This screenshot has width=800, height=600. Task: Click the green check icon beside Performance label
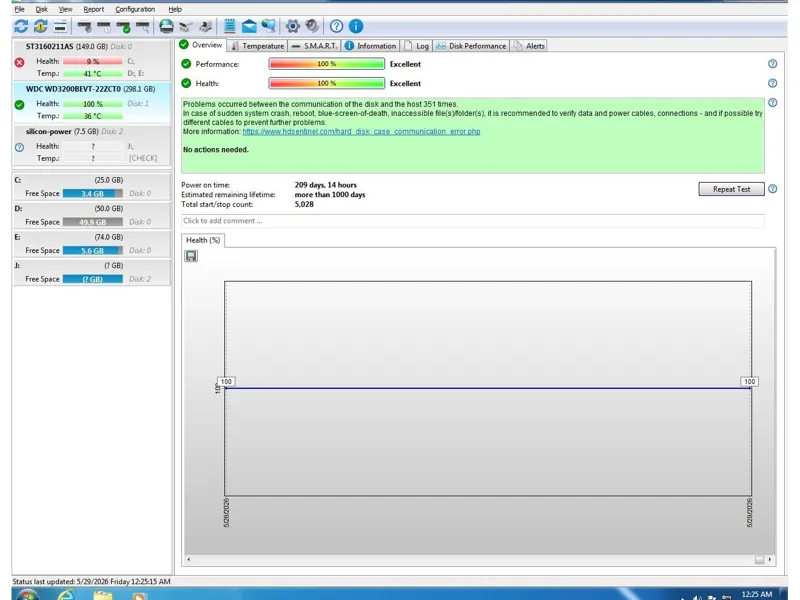click(186, 64)
